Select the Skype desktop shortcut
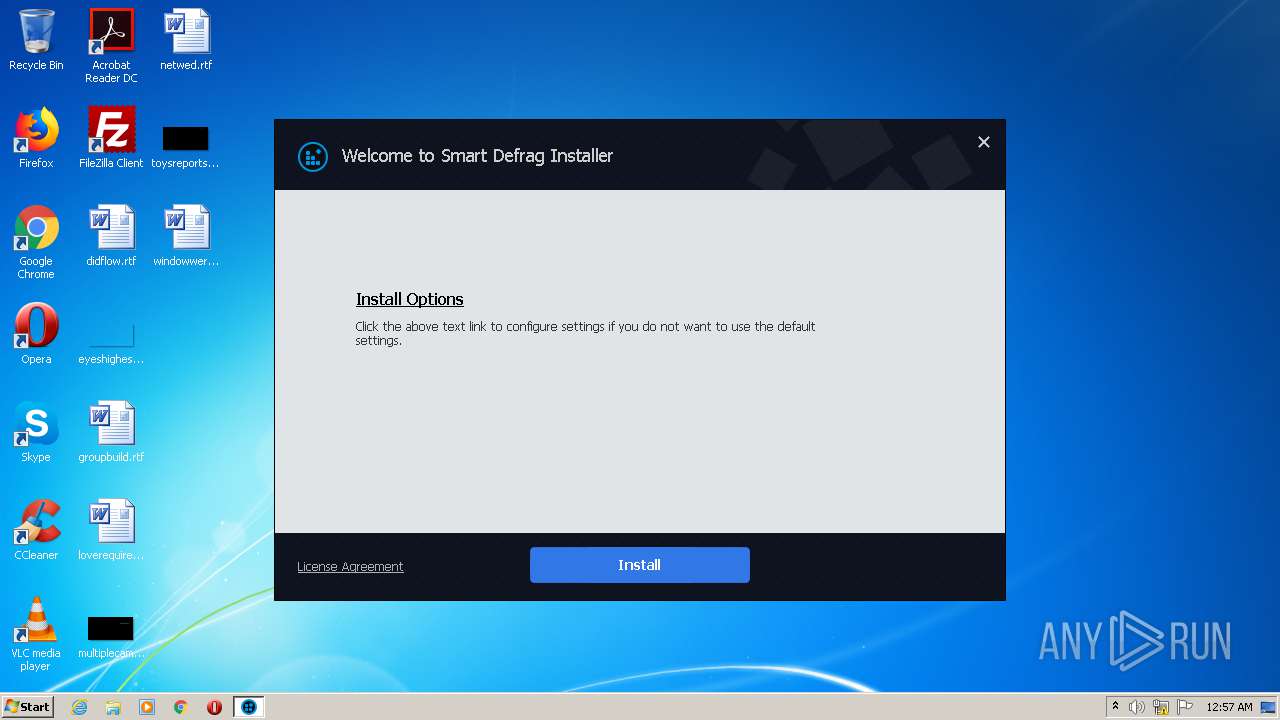The image size is (1280, 720). (36, 432)
